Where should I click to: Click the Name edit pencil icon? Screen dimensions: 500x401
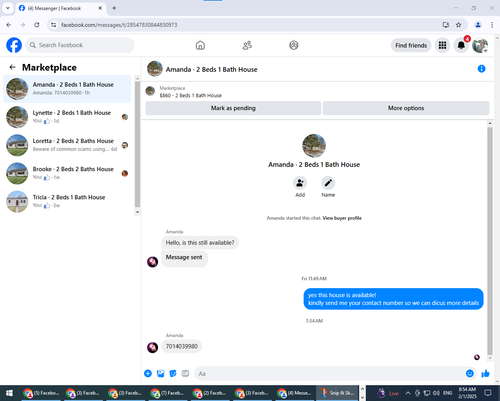coord(328,183)
